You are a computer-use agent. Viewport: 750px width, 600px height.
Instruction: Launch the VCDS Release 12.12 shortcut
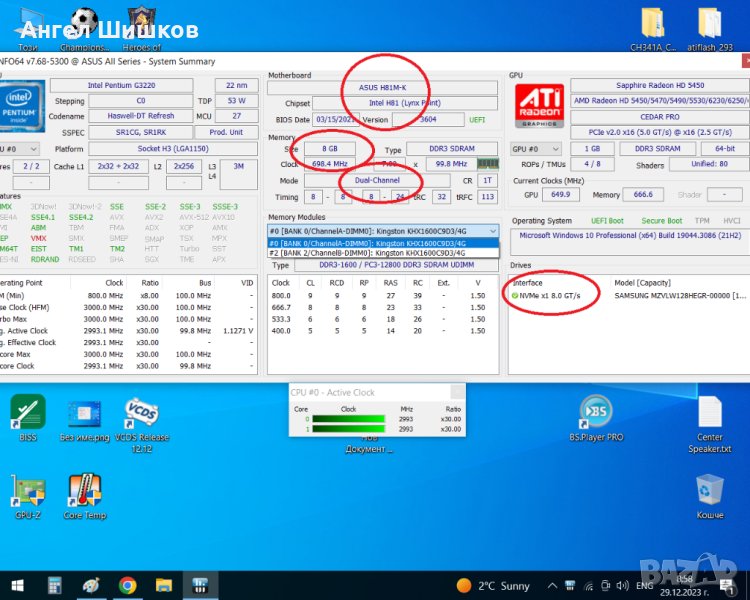click(139, 420)
